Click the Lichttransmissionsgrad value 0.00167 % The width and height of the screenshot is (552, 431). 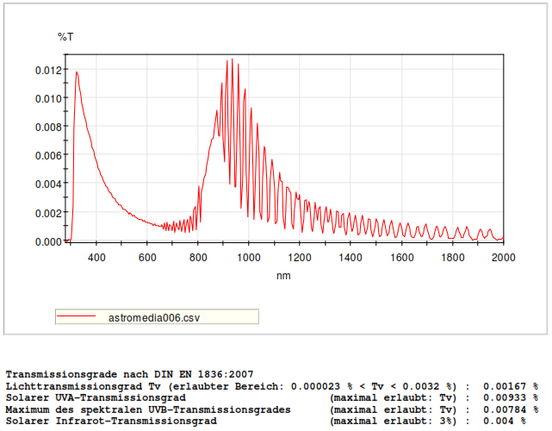510,386
